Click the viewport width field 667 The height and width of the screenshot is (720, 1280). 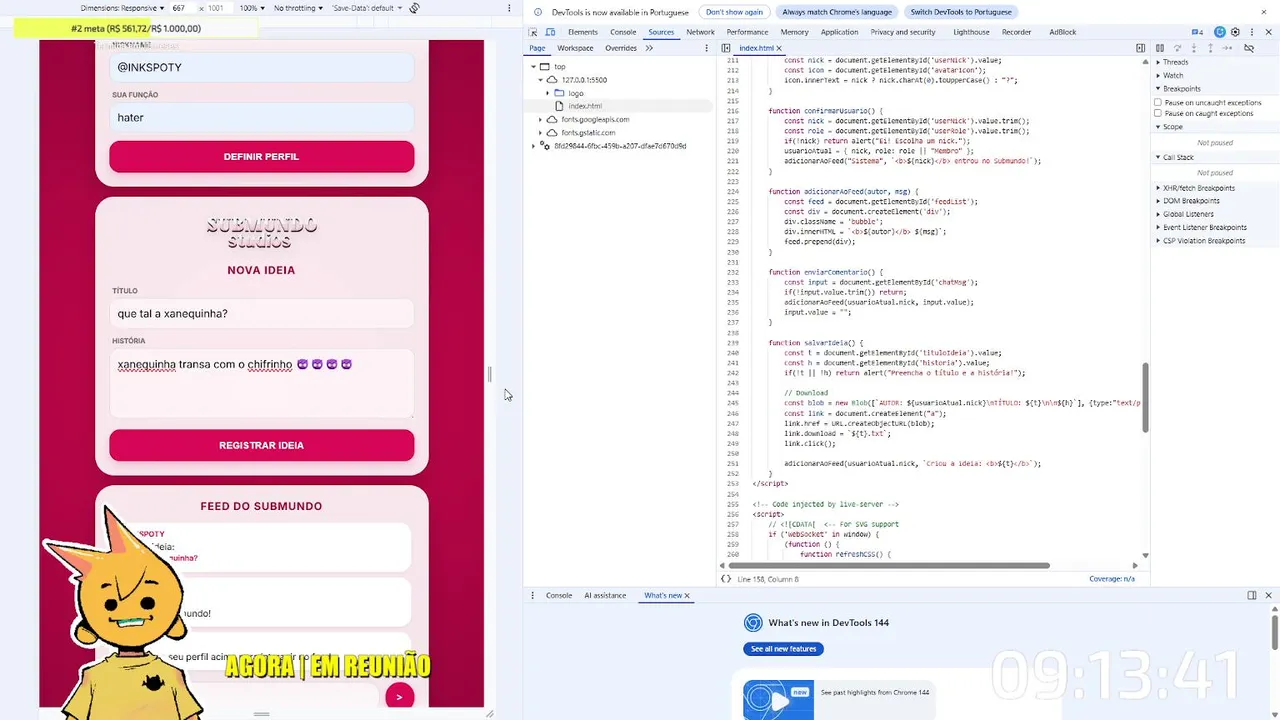180,8
